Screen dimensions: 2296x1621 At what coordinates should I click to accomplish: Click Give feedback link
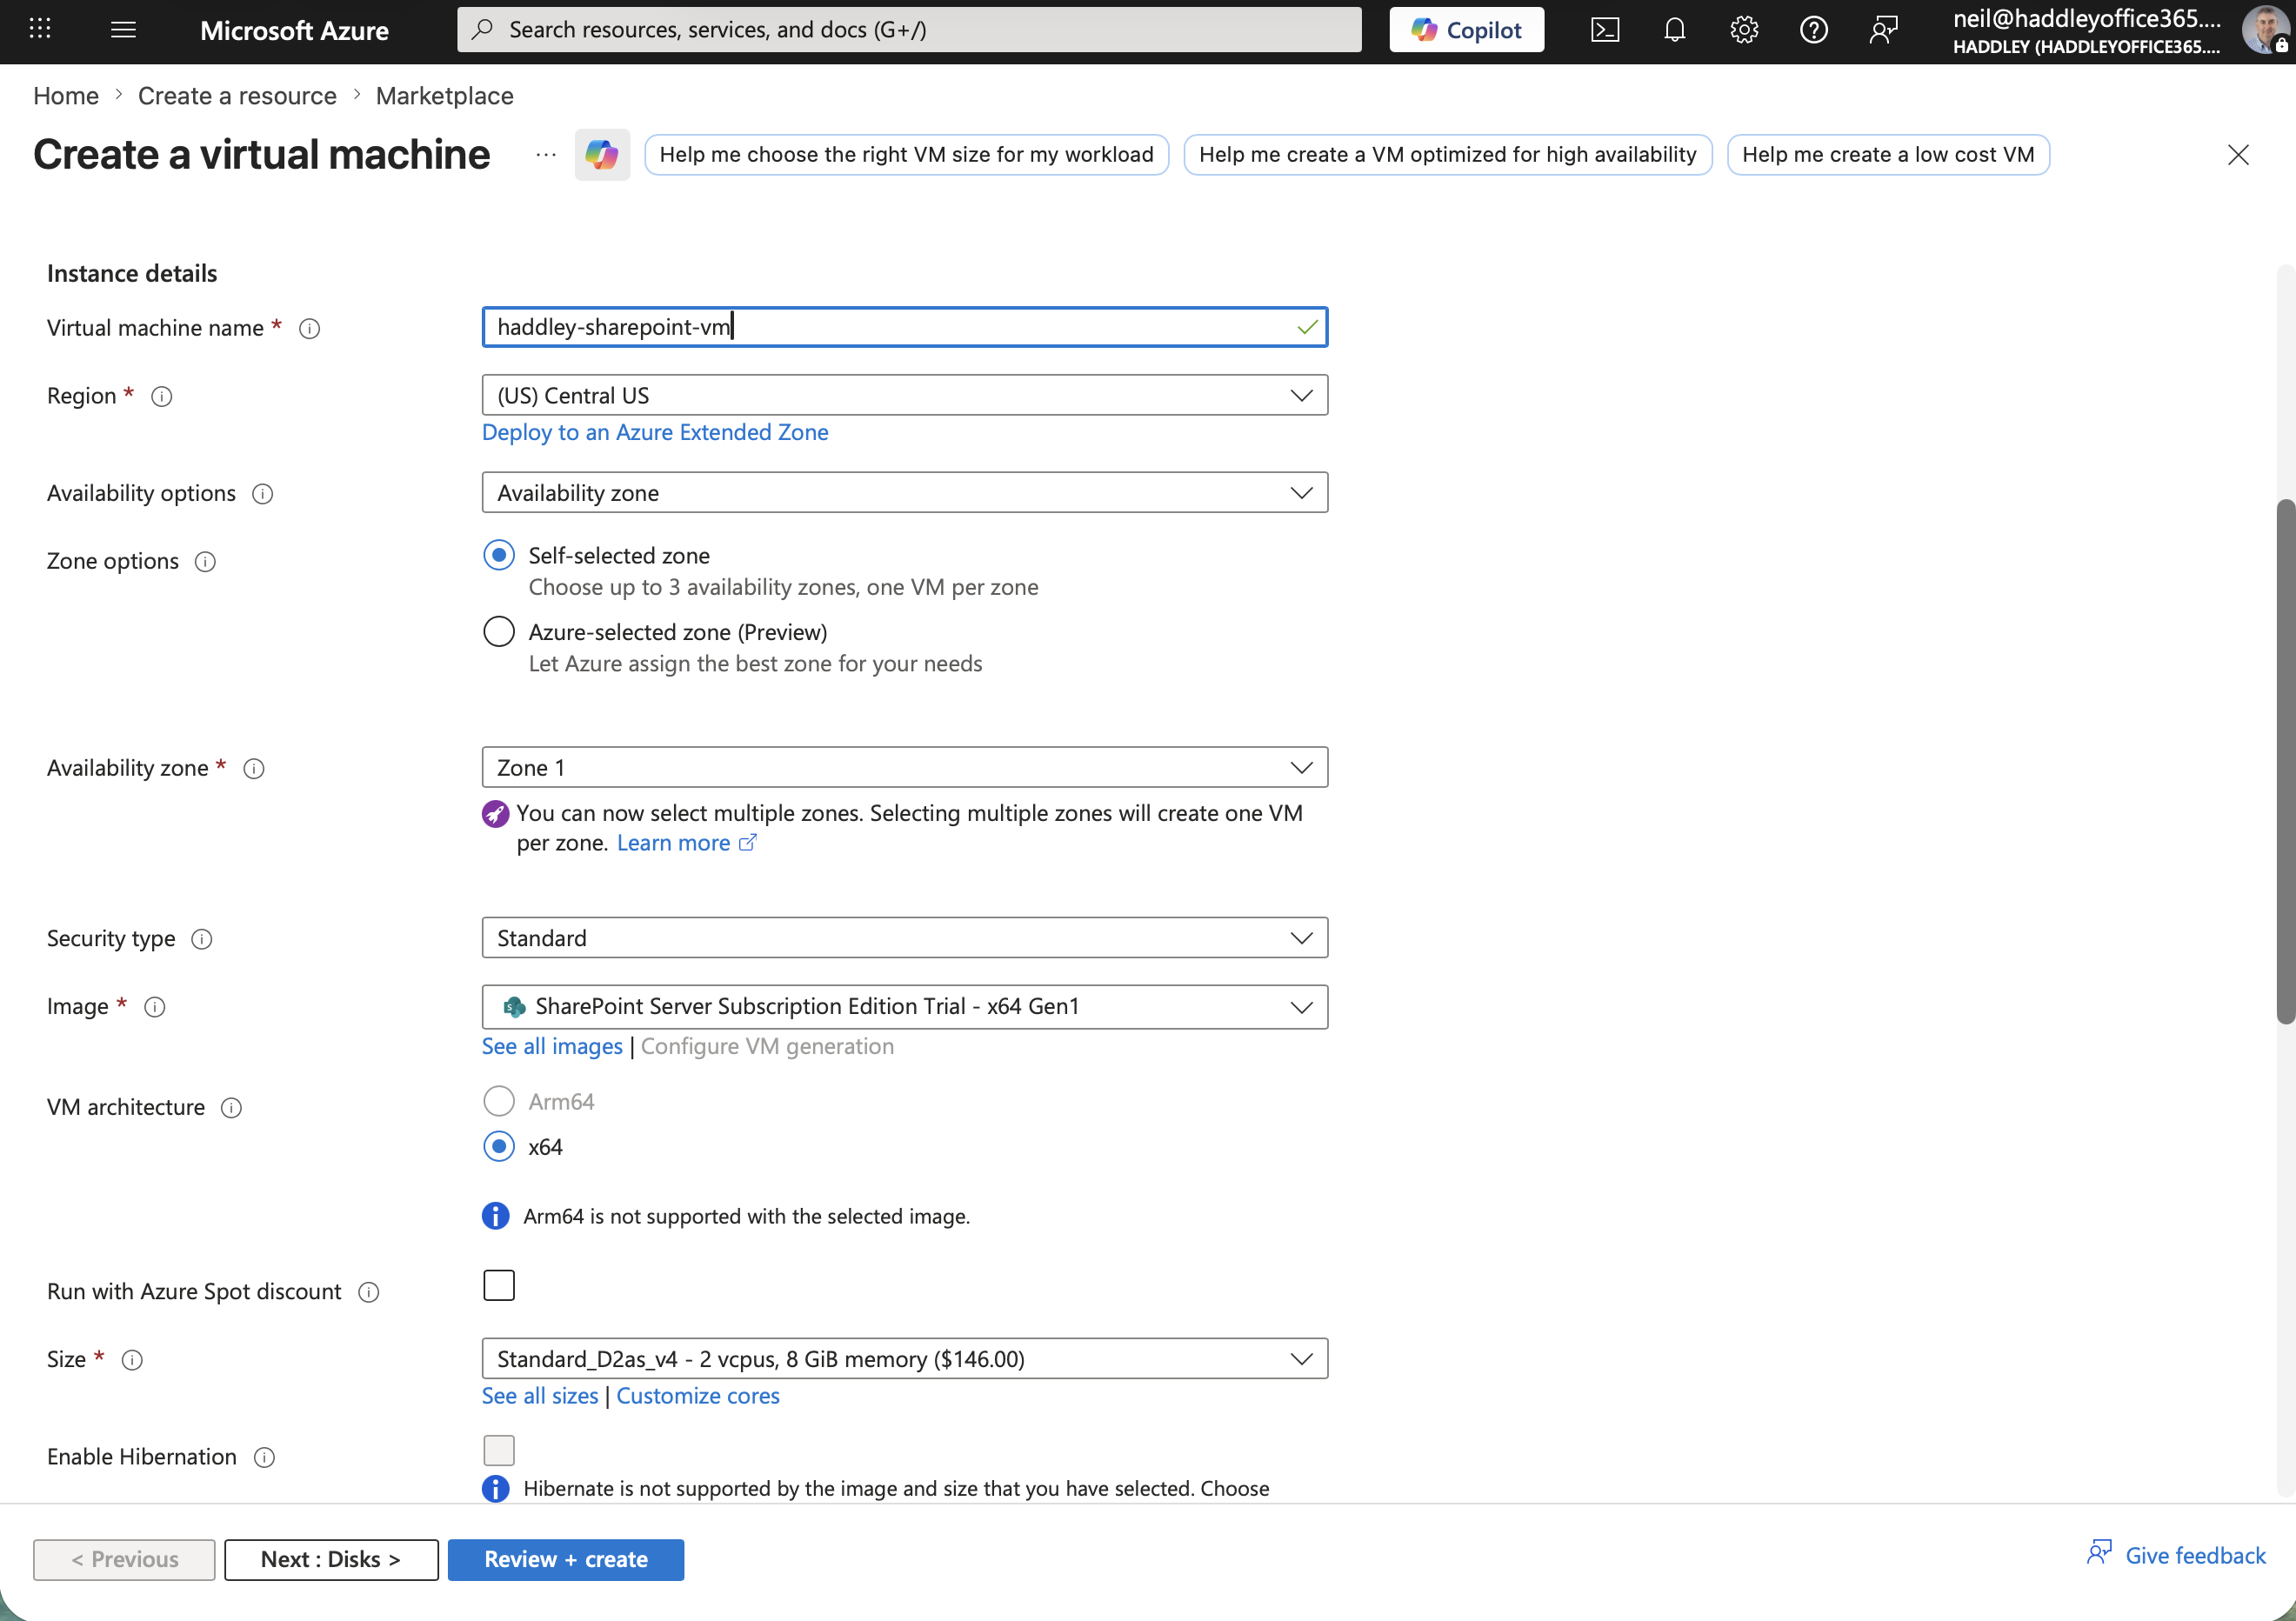pyautogui.click(x=2176, y=1555)
